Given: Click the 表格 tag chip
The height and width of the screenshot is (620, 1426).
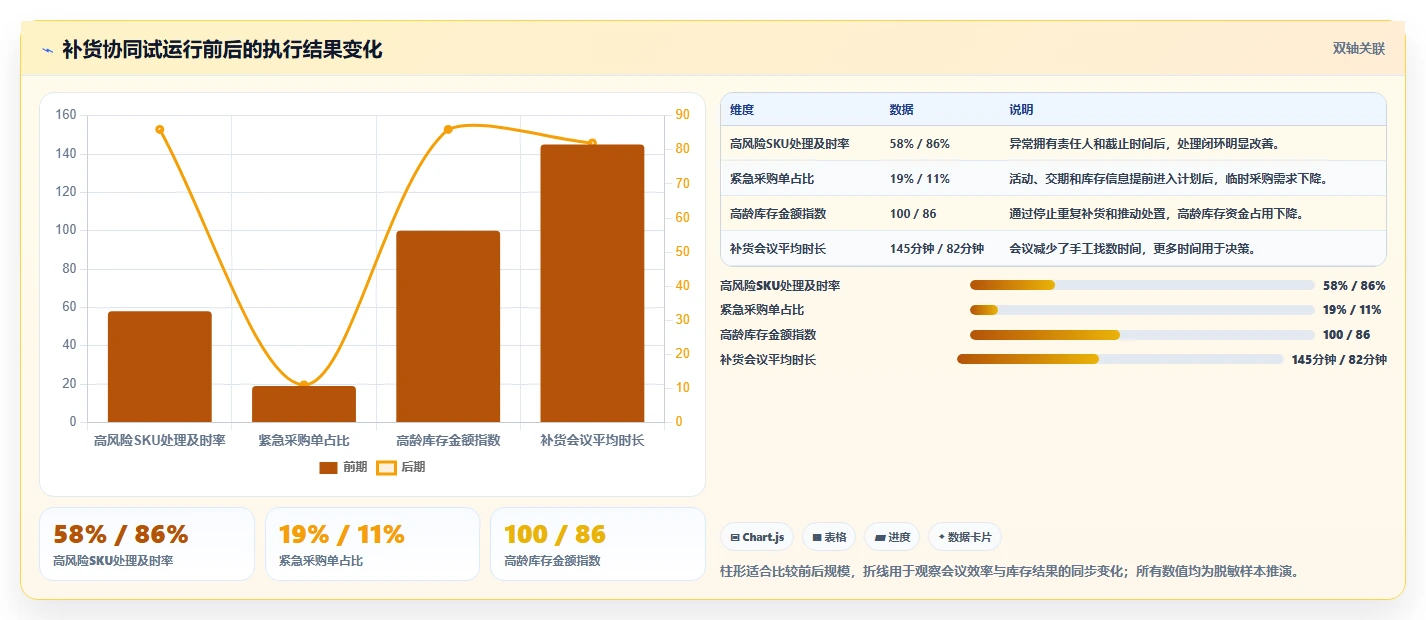Looking at the screenshot, I should [x=830, y=537].
